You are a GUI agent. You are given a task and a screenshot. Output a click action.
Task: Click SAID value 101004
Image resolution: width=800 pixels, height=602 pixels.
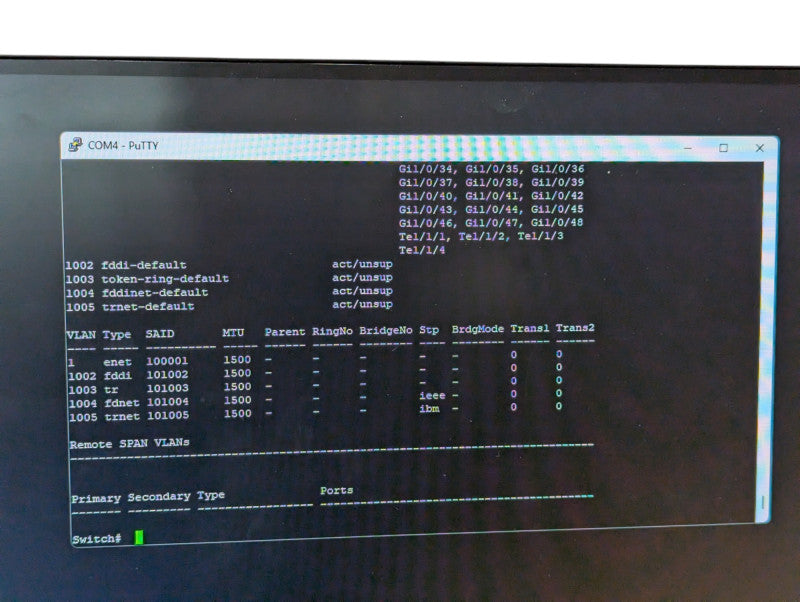(167, 402)
